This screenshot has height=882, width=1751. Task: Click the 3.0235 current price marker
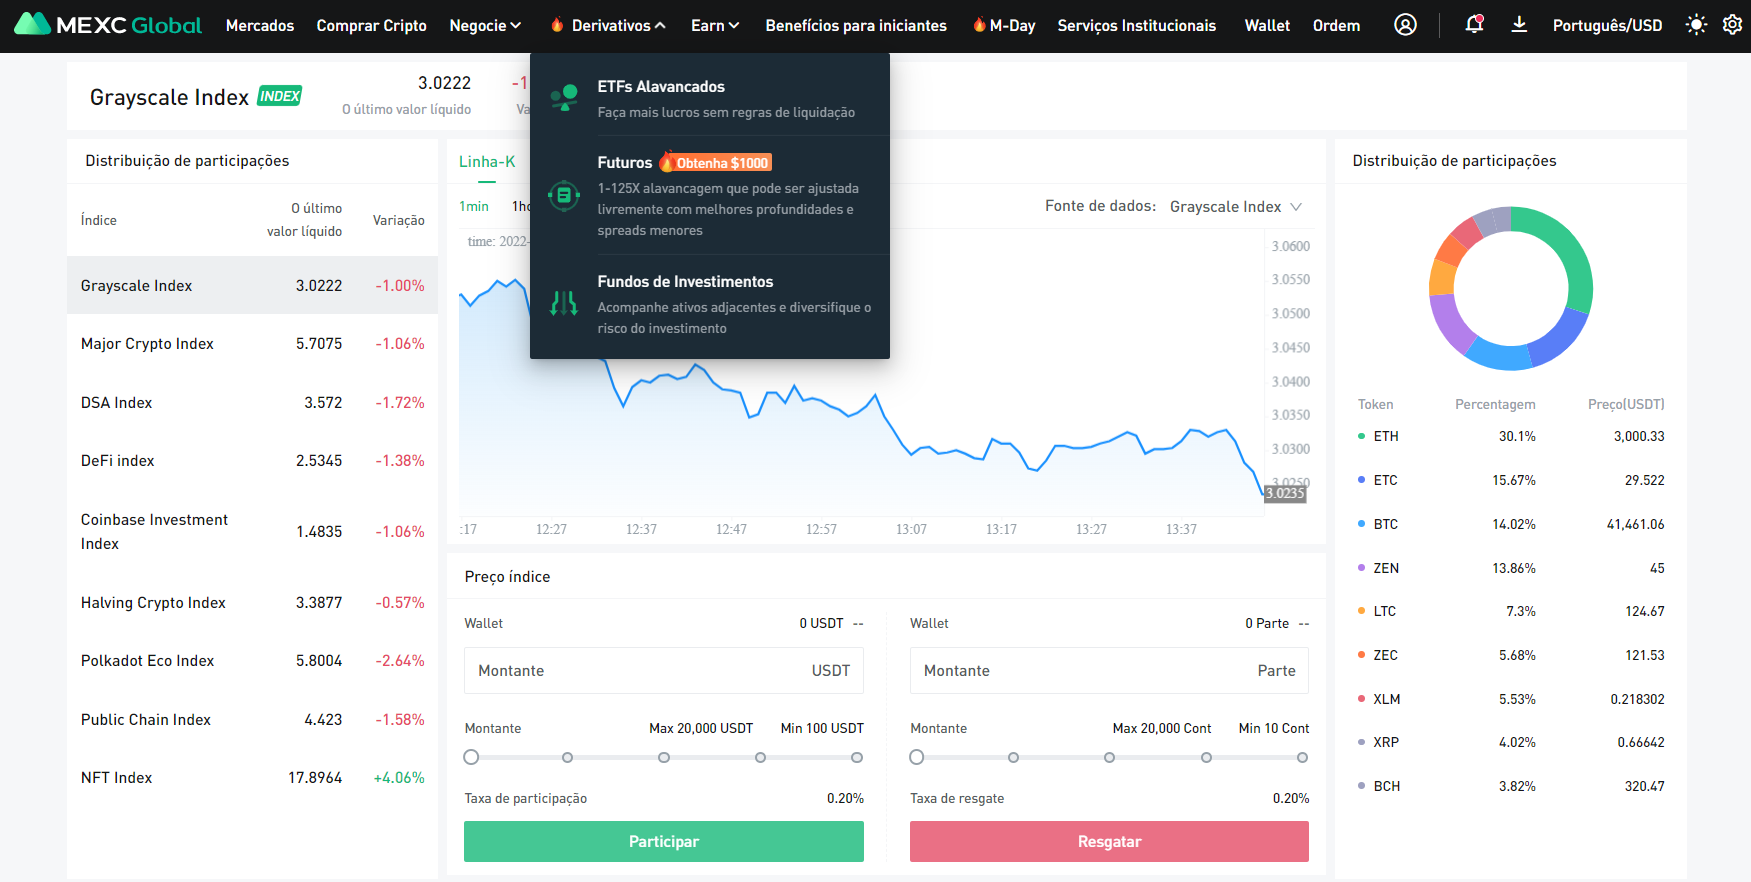(x=1285, y=493)
